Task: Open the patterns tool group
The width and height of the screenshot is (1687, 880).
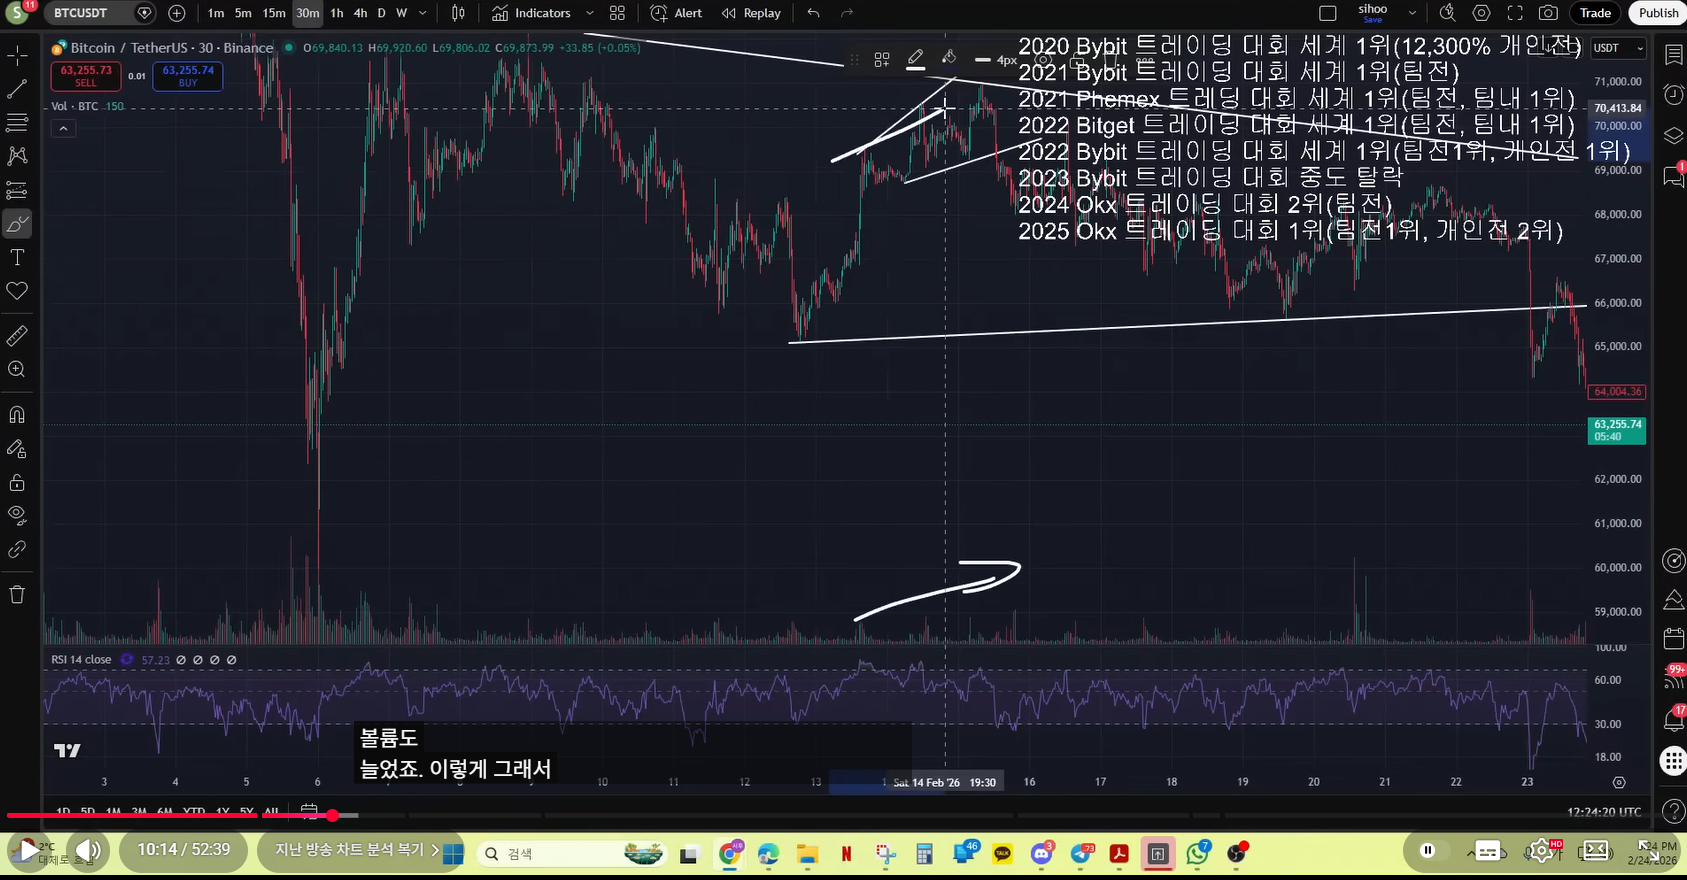Action: (x=17, y=156)
